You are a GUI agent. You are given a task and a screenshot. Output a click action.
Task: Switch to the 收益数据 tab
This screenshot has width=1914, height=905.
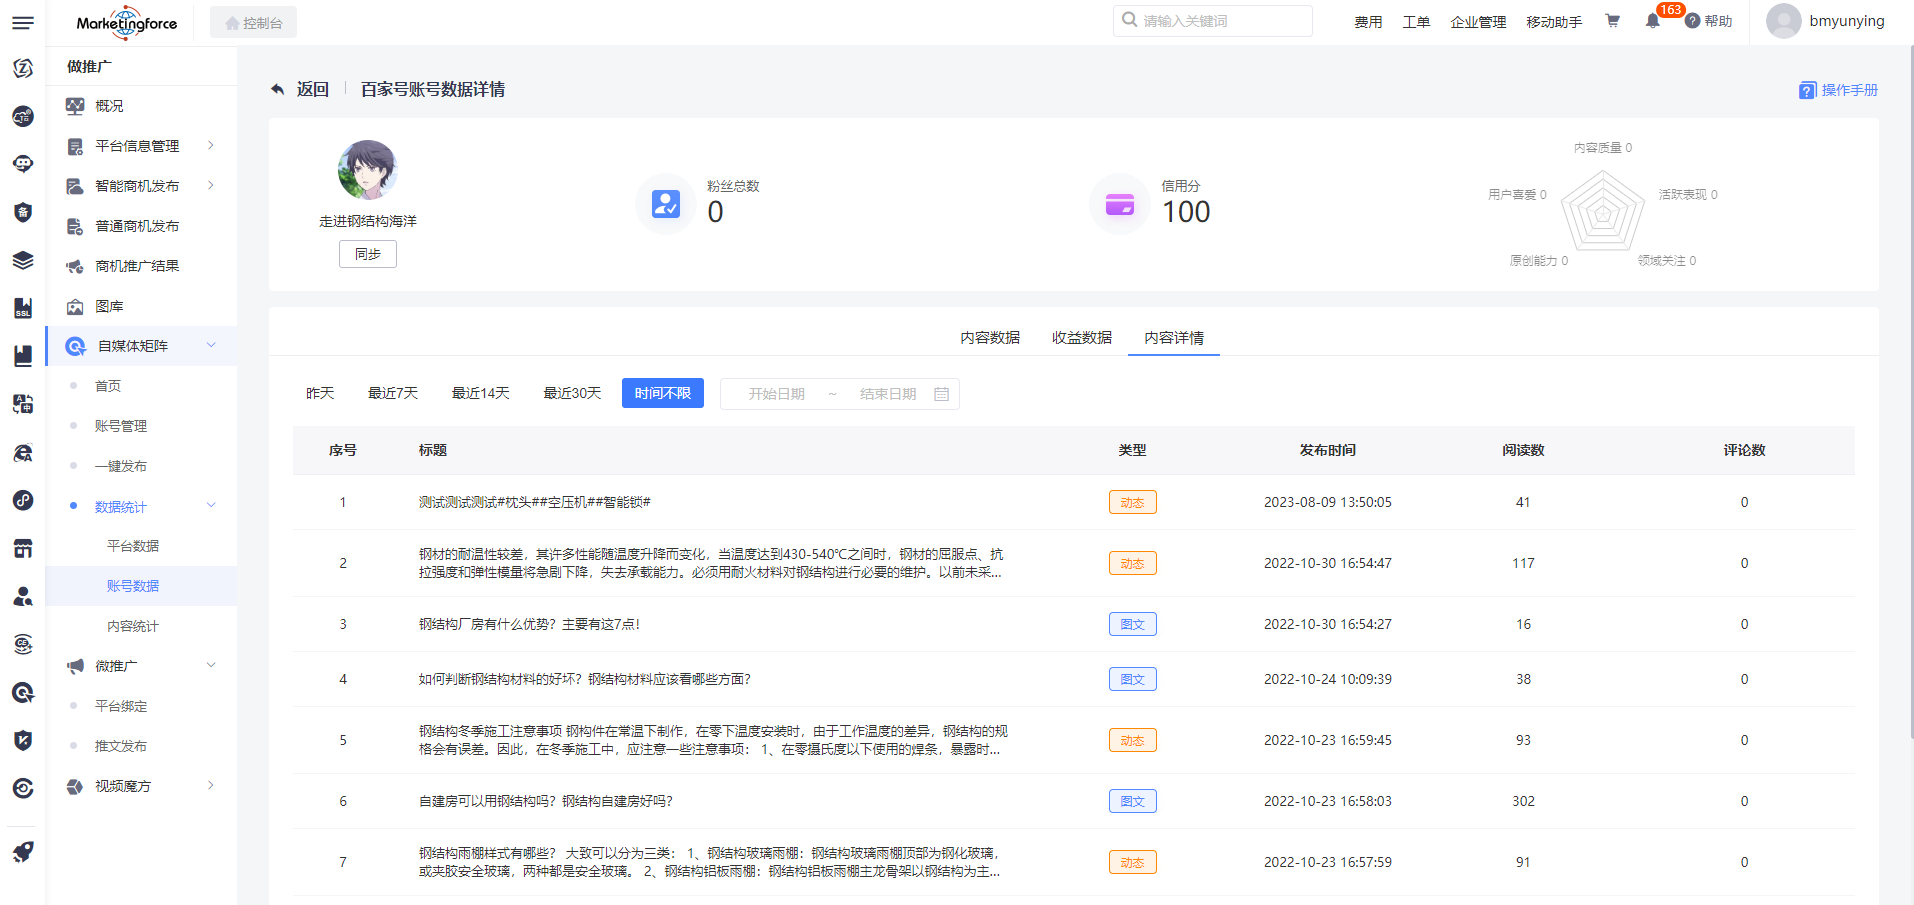click(1081, 338)
